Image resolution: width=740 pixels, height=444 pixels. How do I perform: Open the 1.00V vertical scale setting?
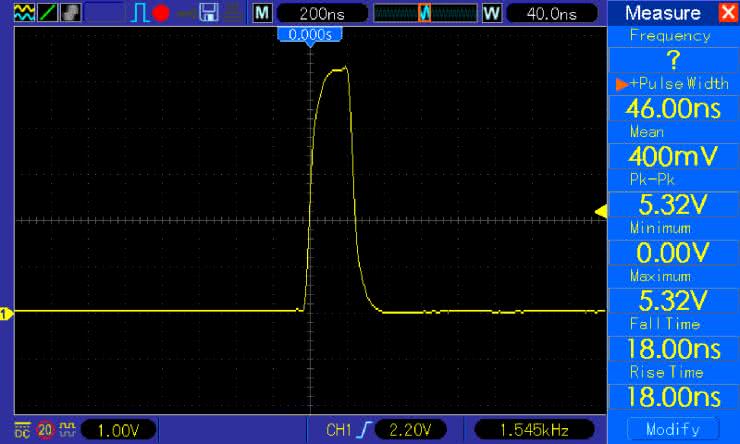point(116,430)
